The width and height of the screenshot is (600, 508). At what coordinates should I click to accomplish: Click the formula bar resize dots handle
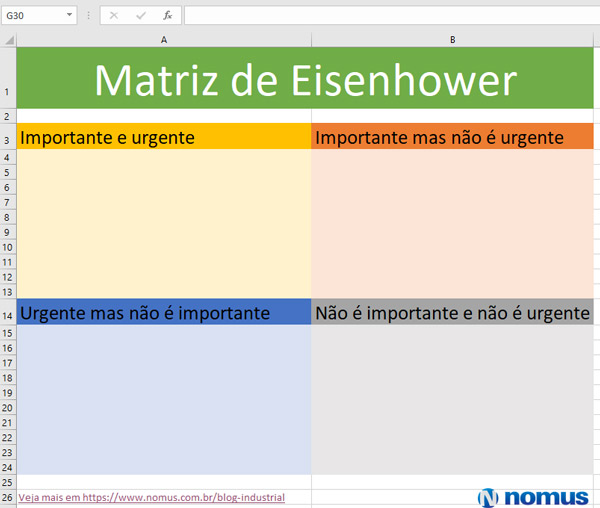89,16
